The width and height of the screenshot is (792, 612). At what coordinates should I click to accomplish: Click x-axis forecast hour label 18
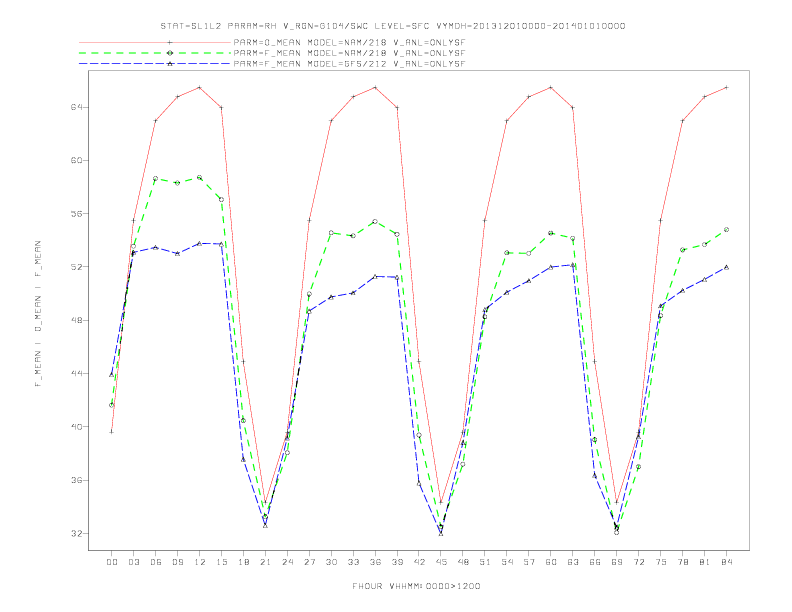coord(243,562)
